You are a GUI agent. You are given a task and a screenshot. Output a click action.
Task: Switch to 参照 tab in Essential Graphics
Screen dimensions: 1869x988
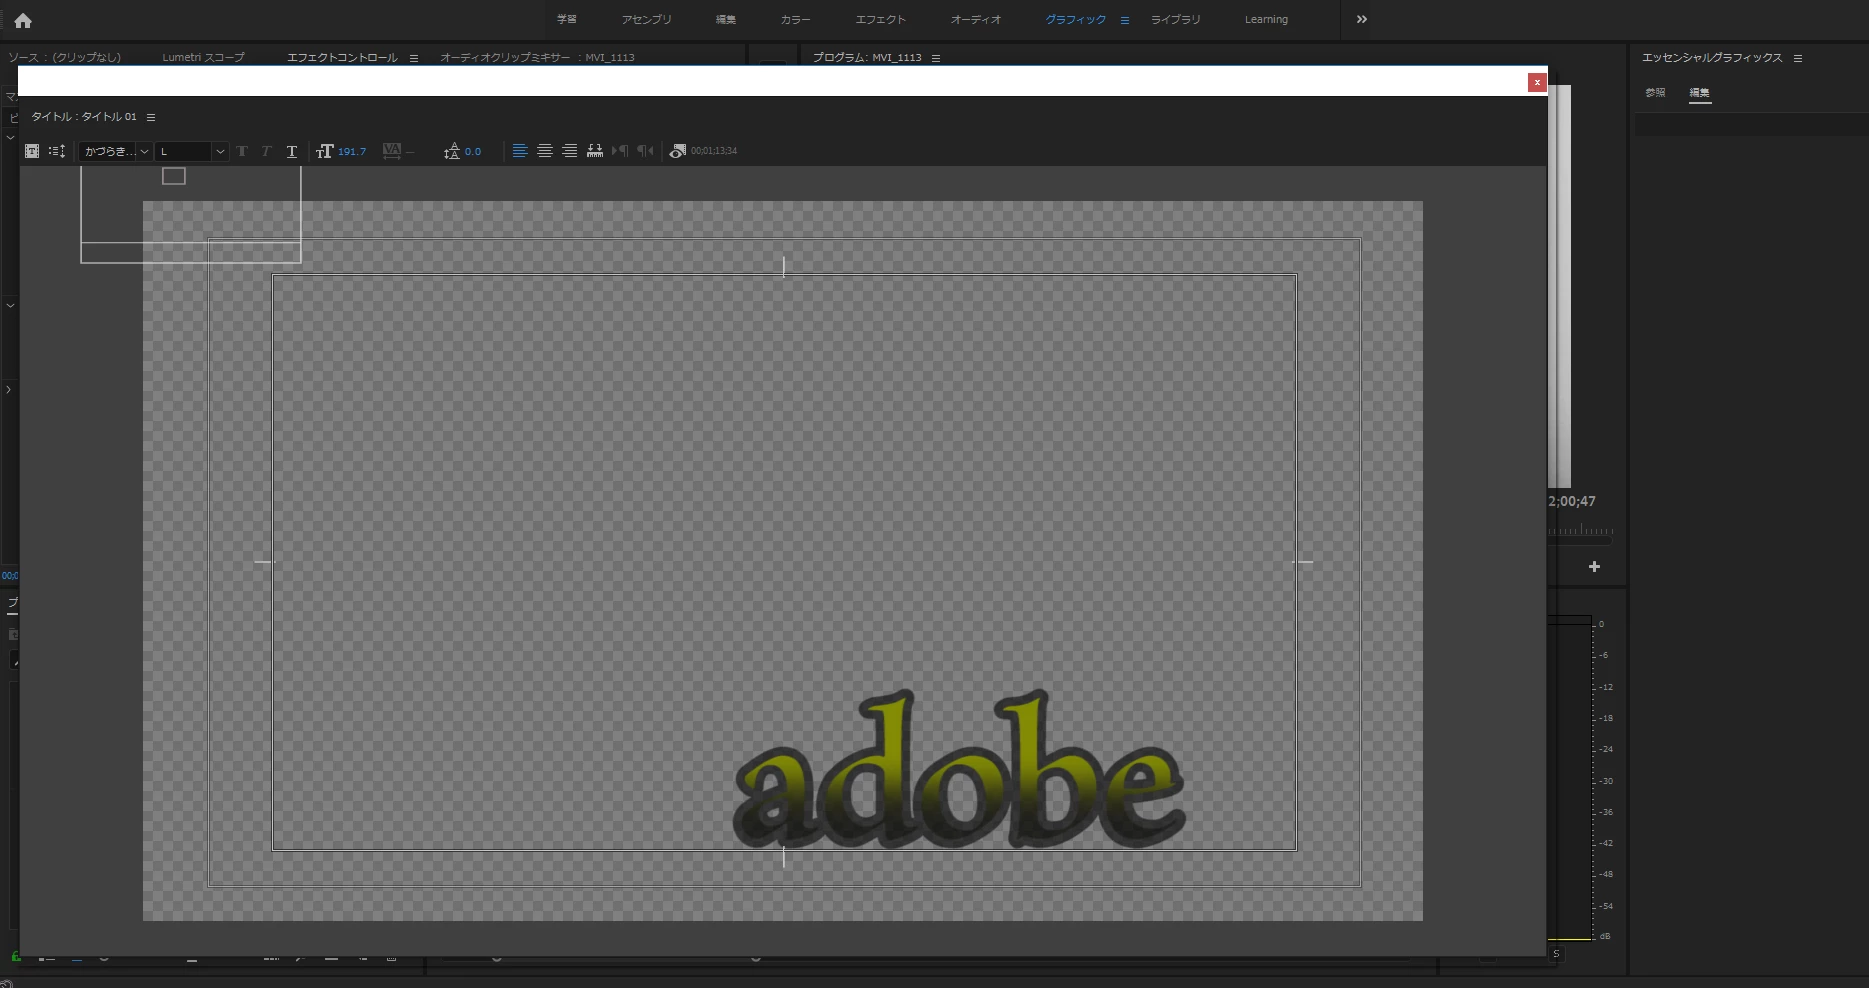coord(1655,93)
